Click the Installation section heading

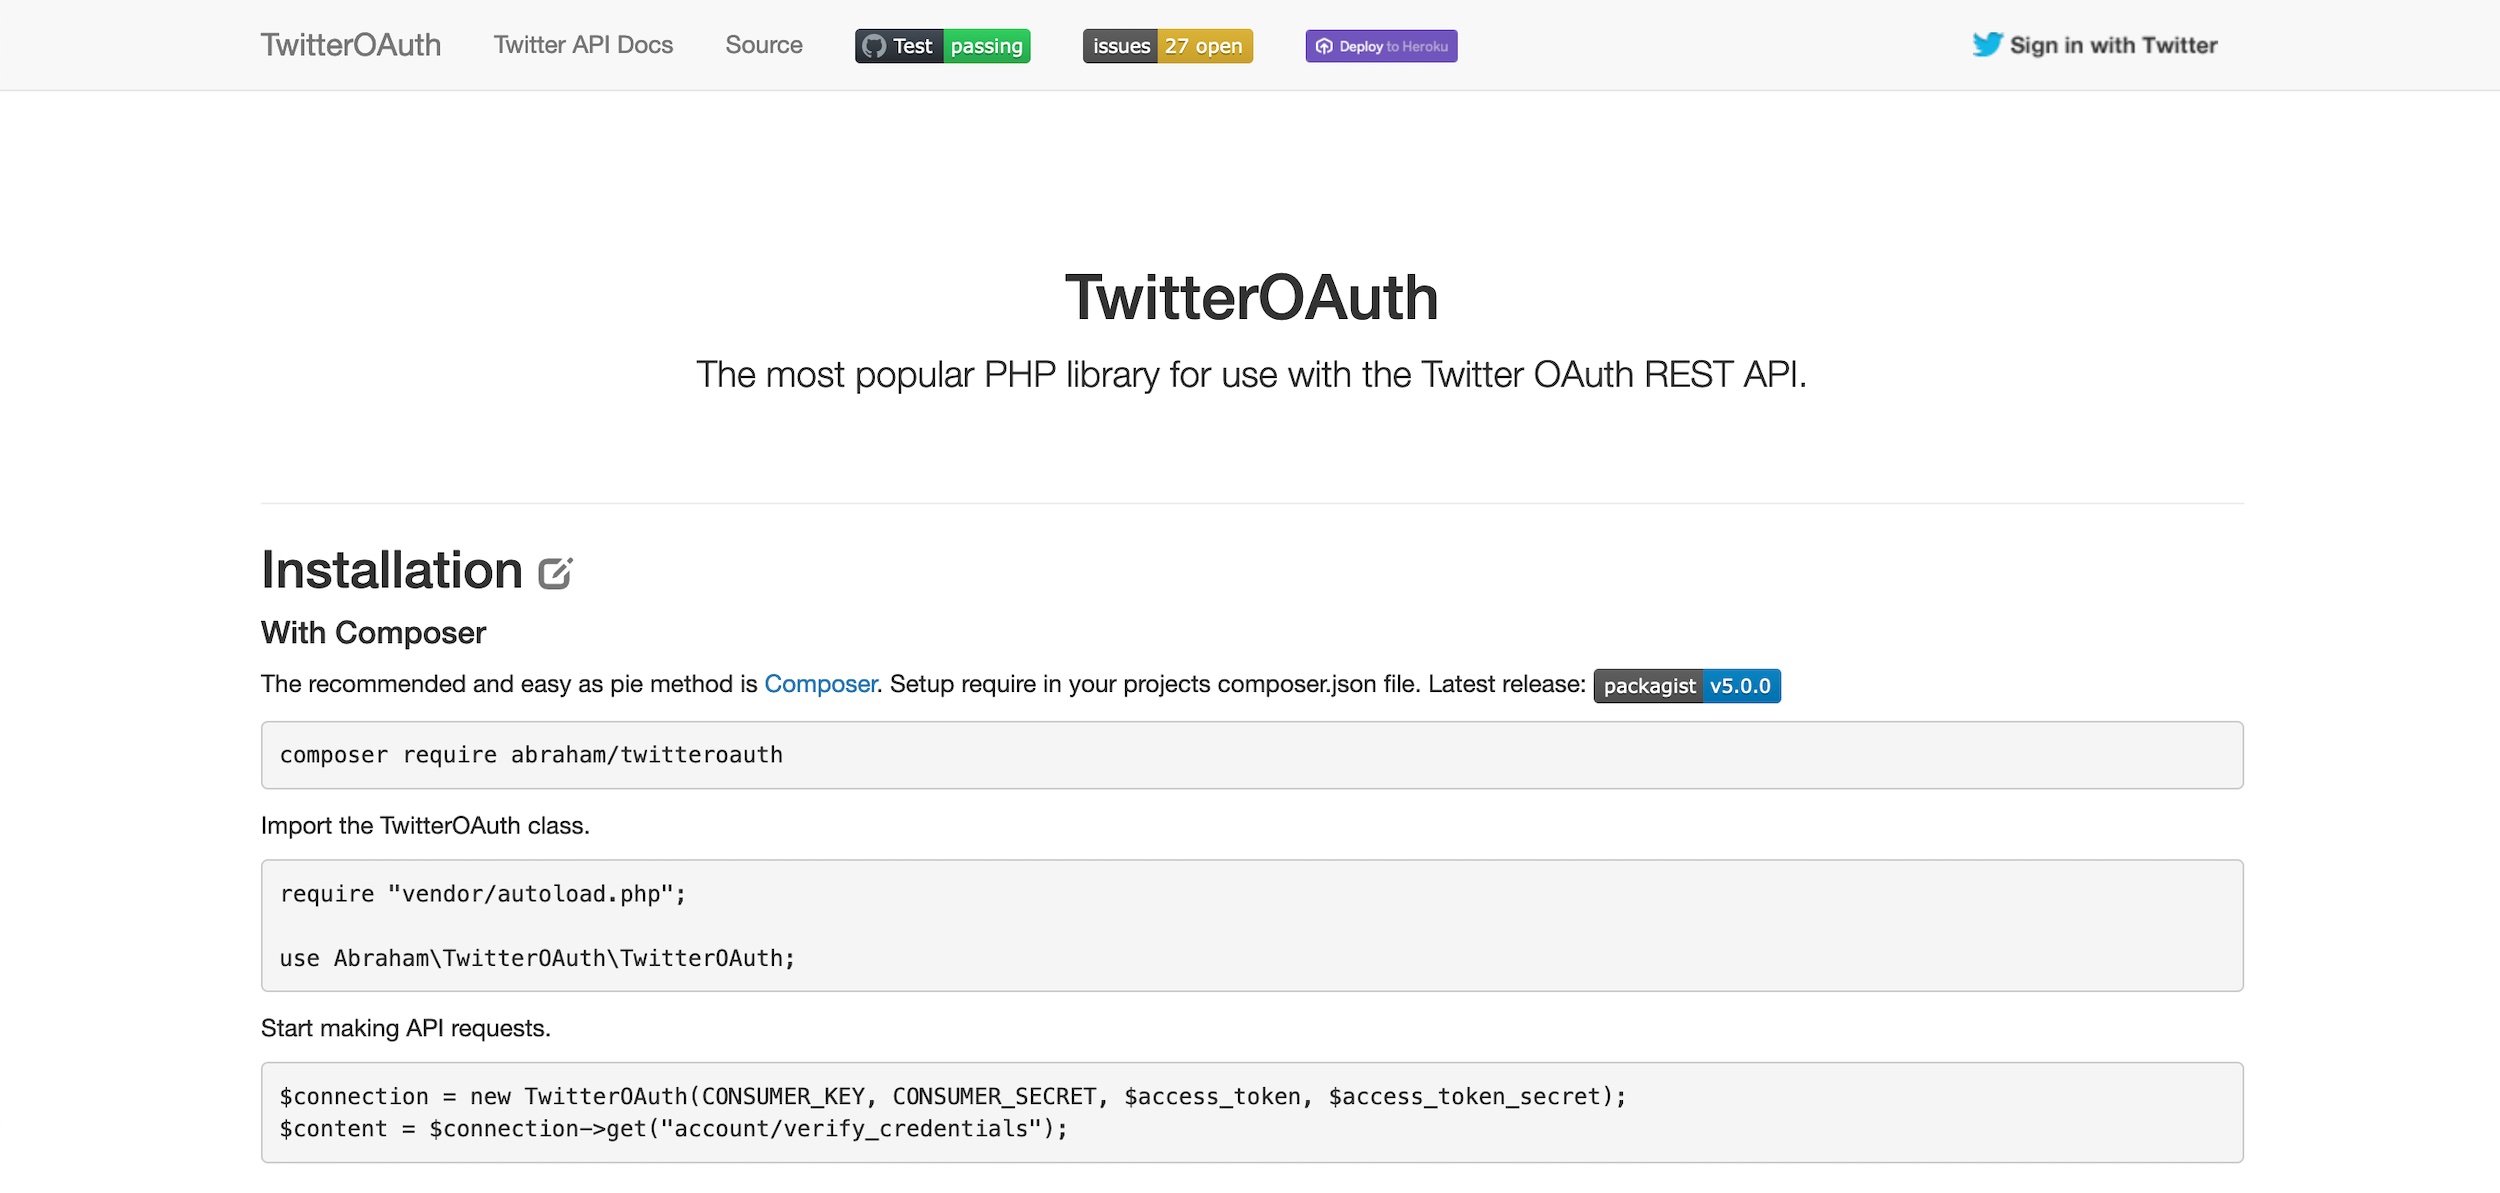pos(392,571)
